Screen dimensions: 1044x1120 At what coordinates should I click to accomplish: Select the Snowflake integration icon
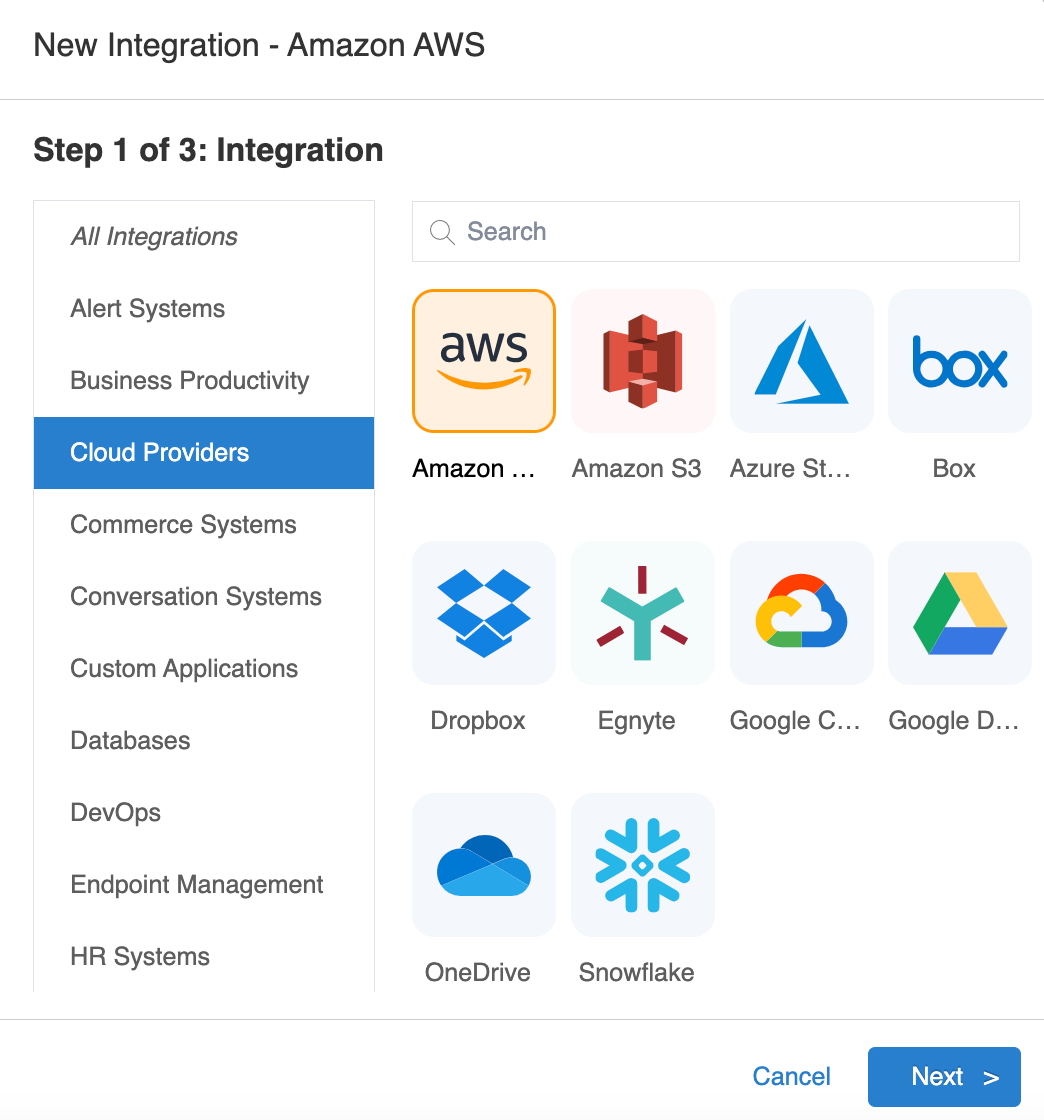pyautogui.click(x=642, y=865)
